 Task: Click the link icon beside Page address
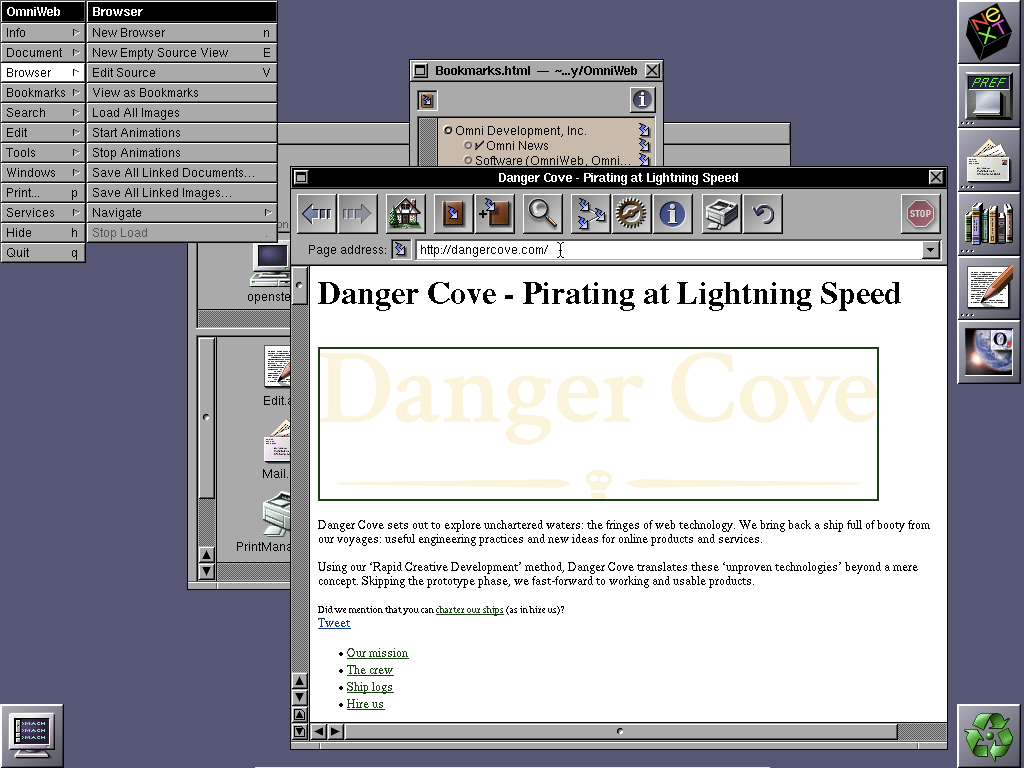401,249
